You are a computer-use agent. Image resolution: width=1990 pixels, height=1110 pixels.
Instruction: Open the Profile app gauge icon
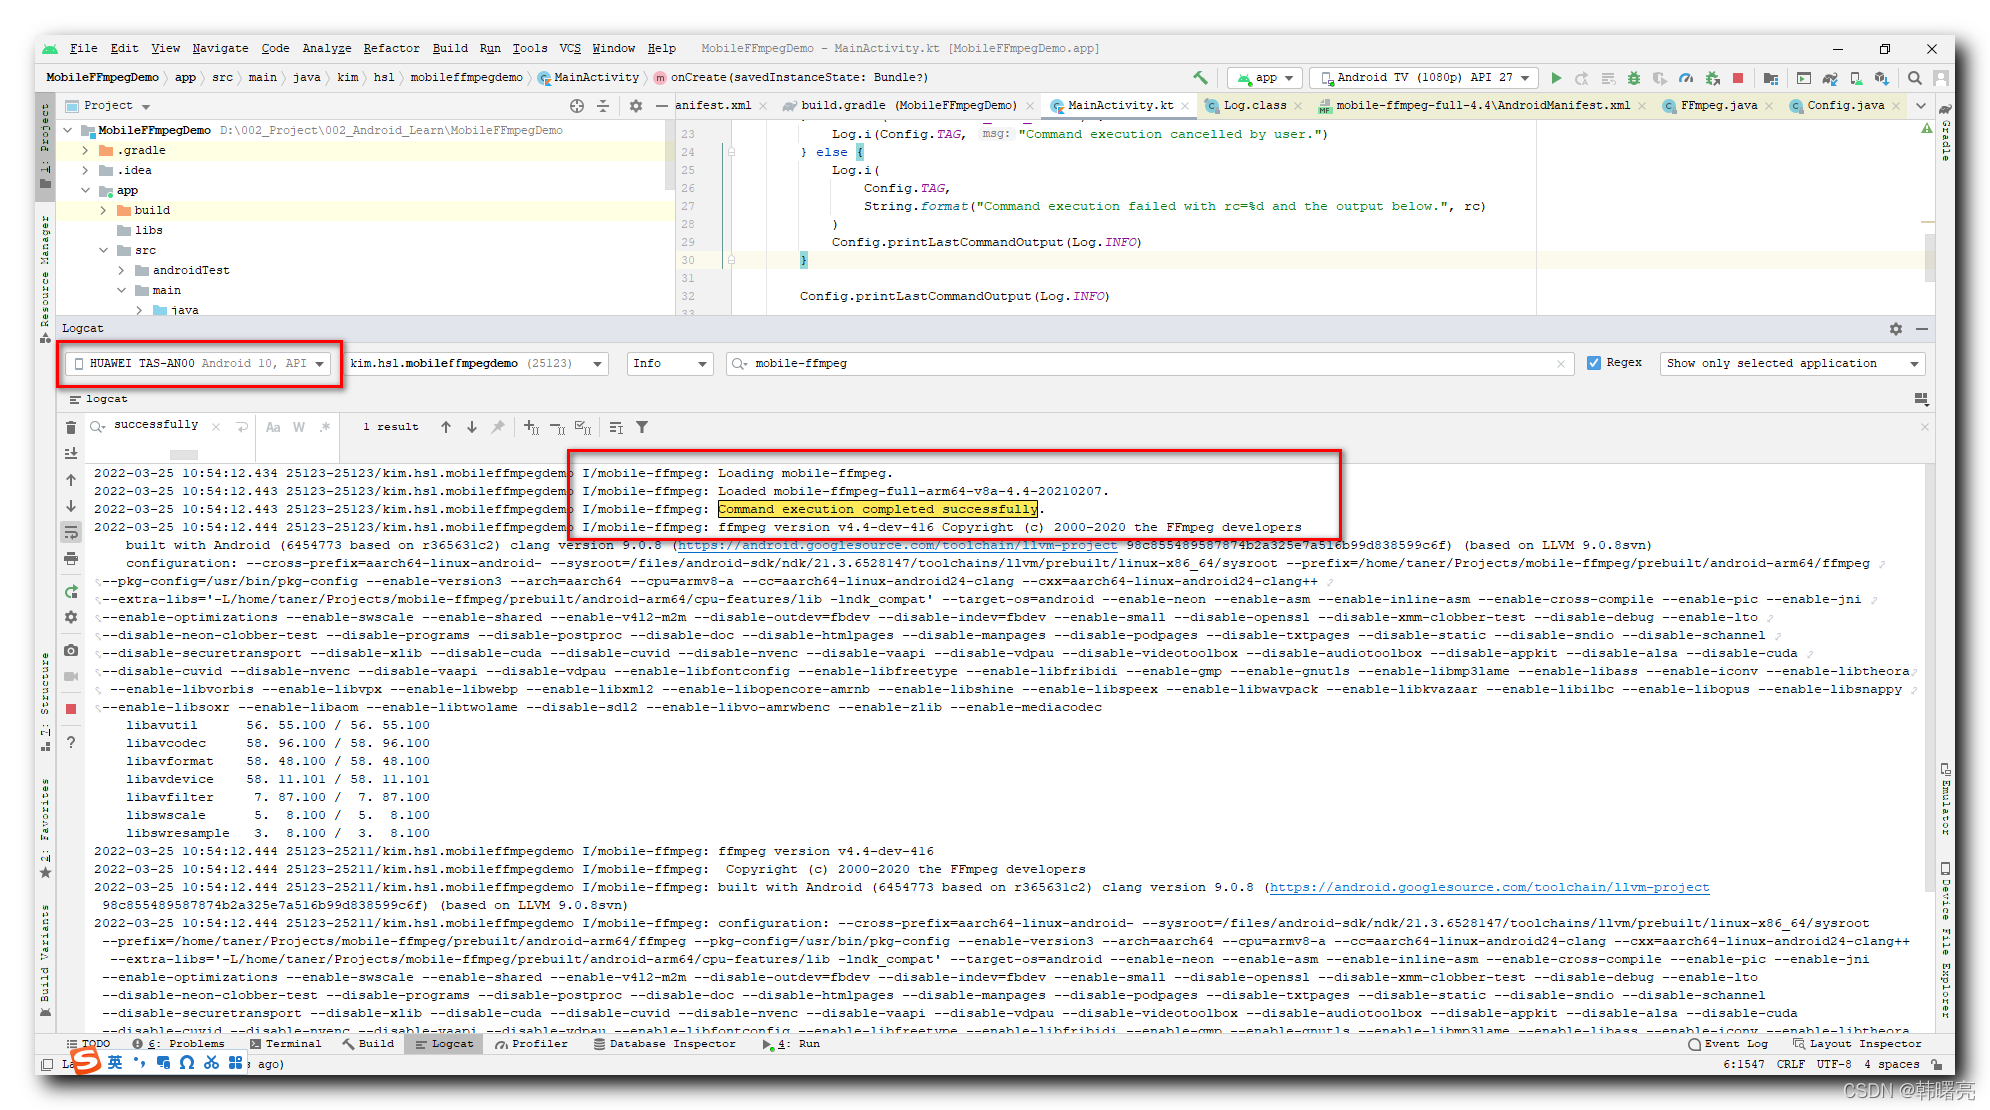[1686, 78]
